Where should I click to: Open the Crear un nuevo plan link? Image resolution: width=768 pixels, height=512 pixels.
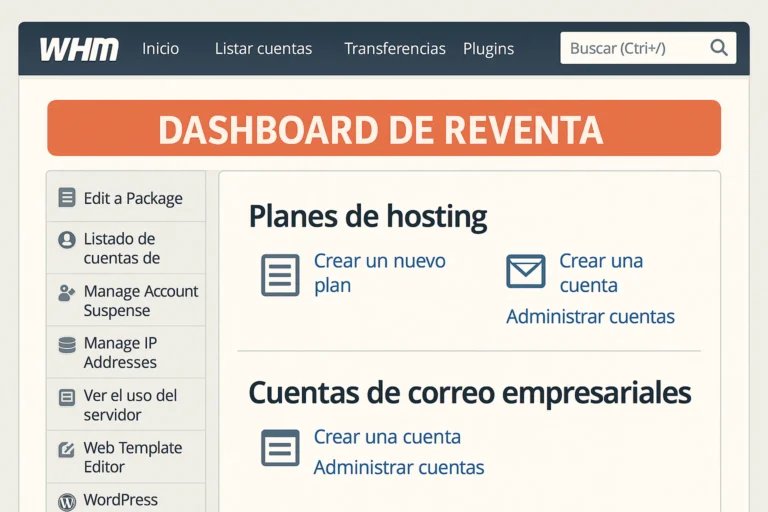tap(380, 273)
